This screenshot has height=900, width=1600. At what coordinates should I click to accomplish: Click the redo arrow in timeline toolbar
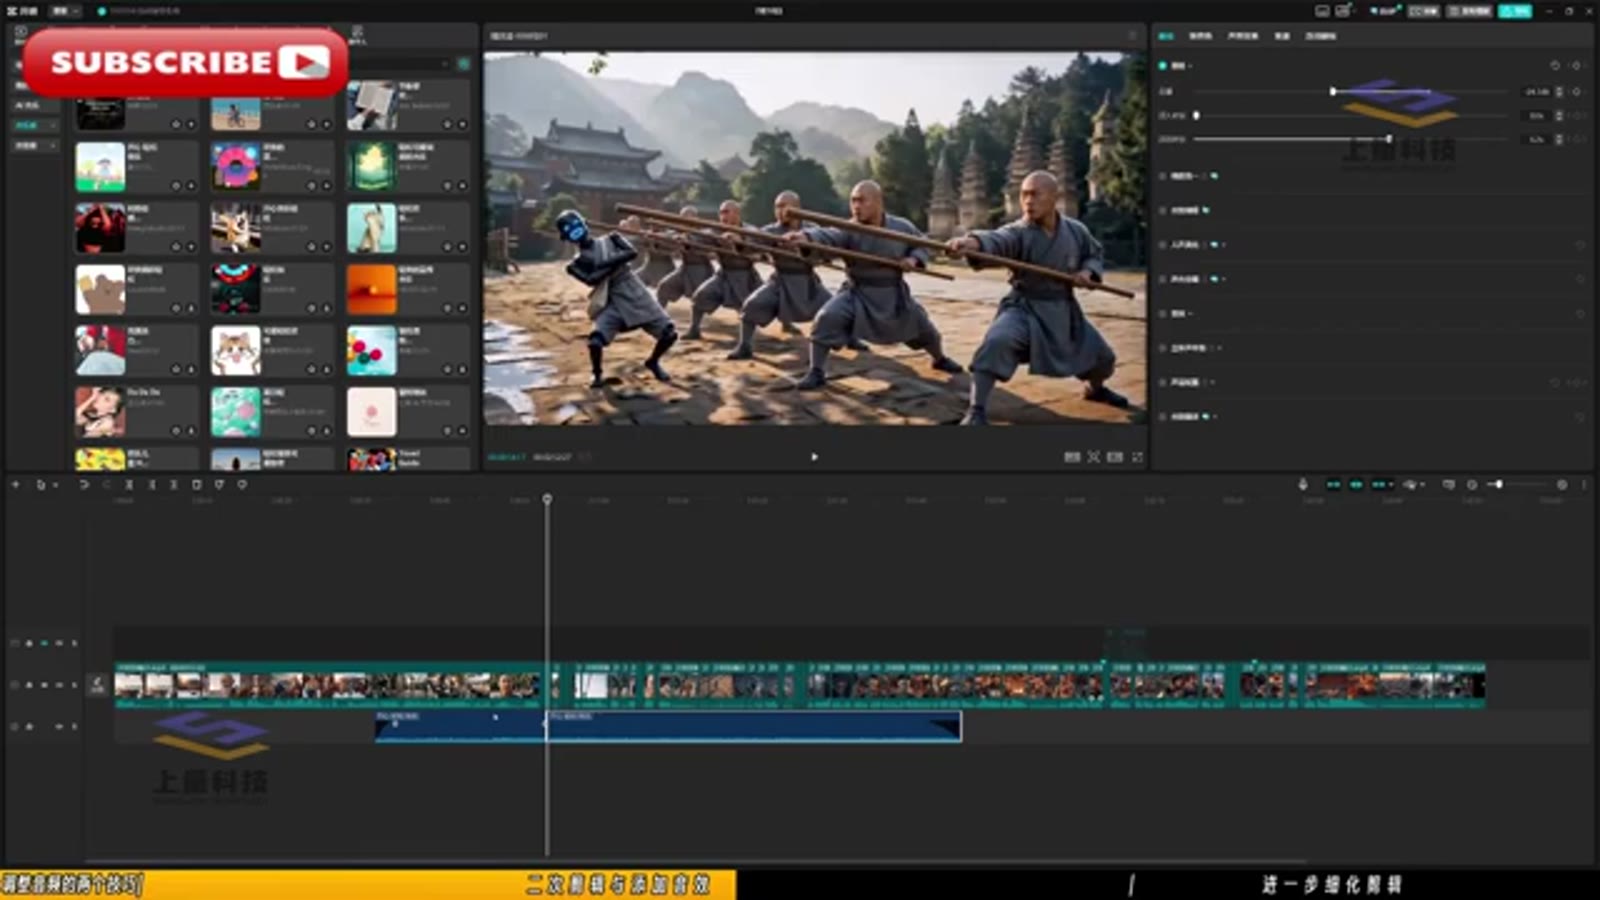(106, 484)
